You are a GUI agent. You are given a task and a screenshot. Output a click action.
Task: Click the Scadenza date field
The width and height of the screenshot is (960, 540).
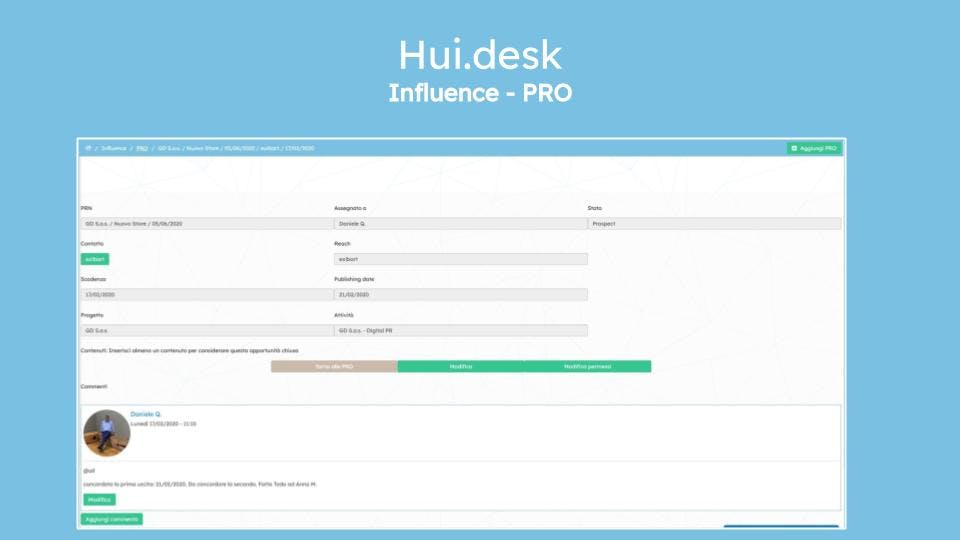click(x=207, y=295)
